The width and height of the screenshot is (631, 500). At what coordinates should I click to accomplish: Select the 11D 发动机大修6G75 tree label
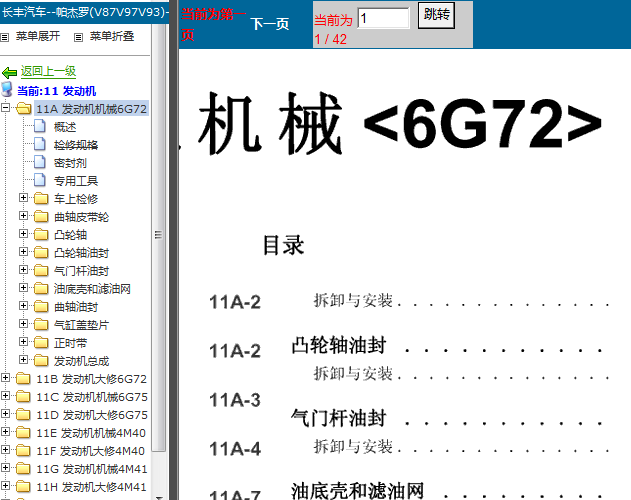click(x=92, y=415)
